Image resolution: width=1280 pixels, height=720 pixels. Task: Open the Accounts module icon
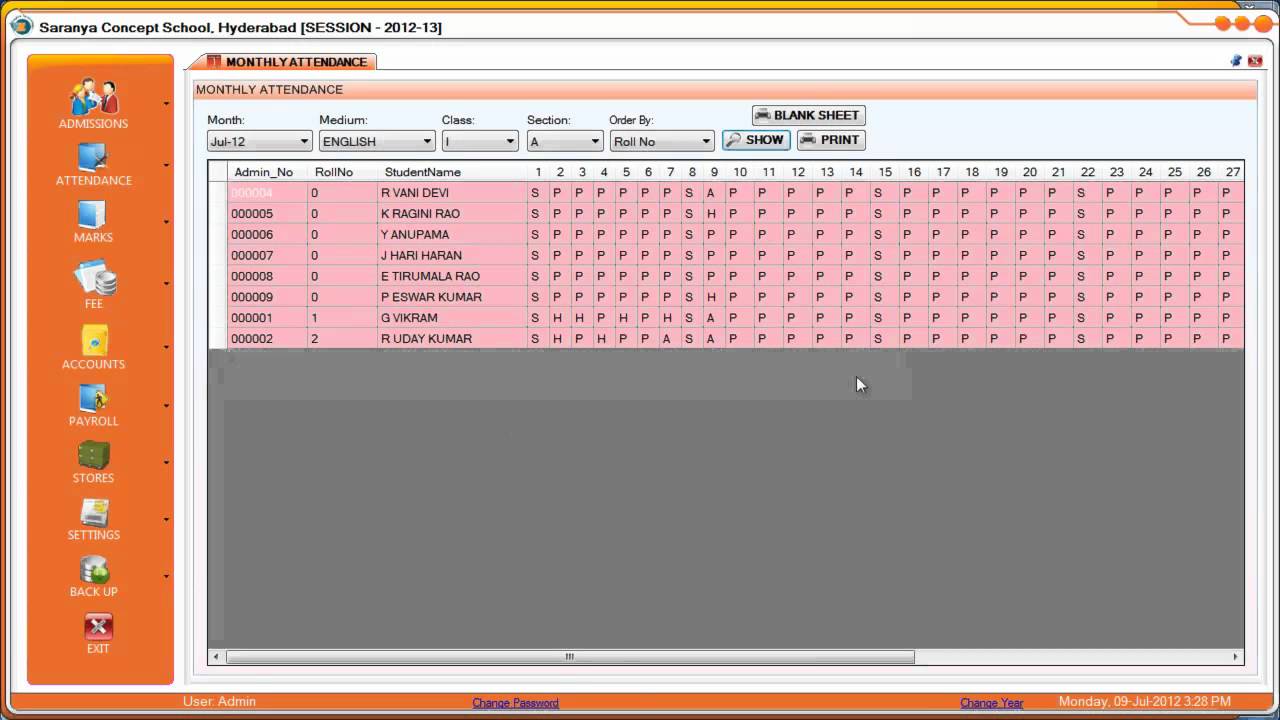[x=94, y=339]
